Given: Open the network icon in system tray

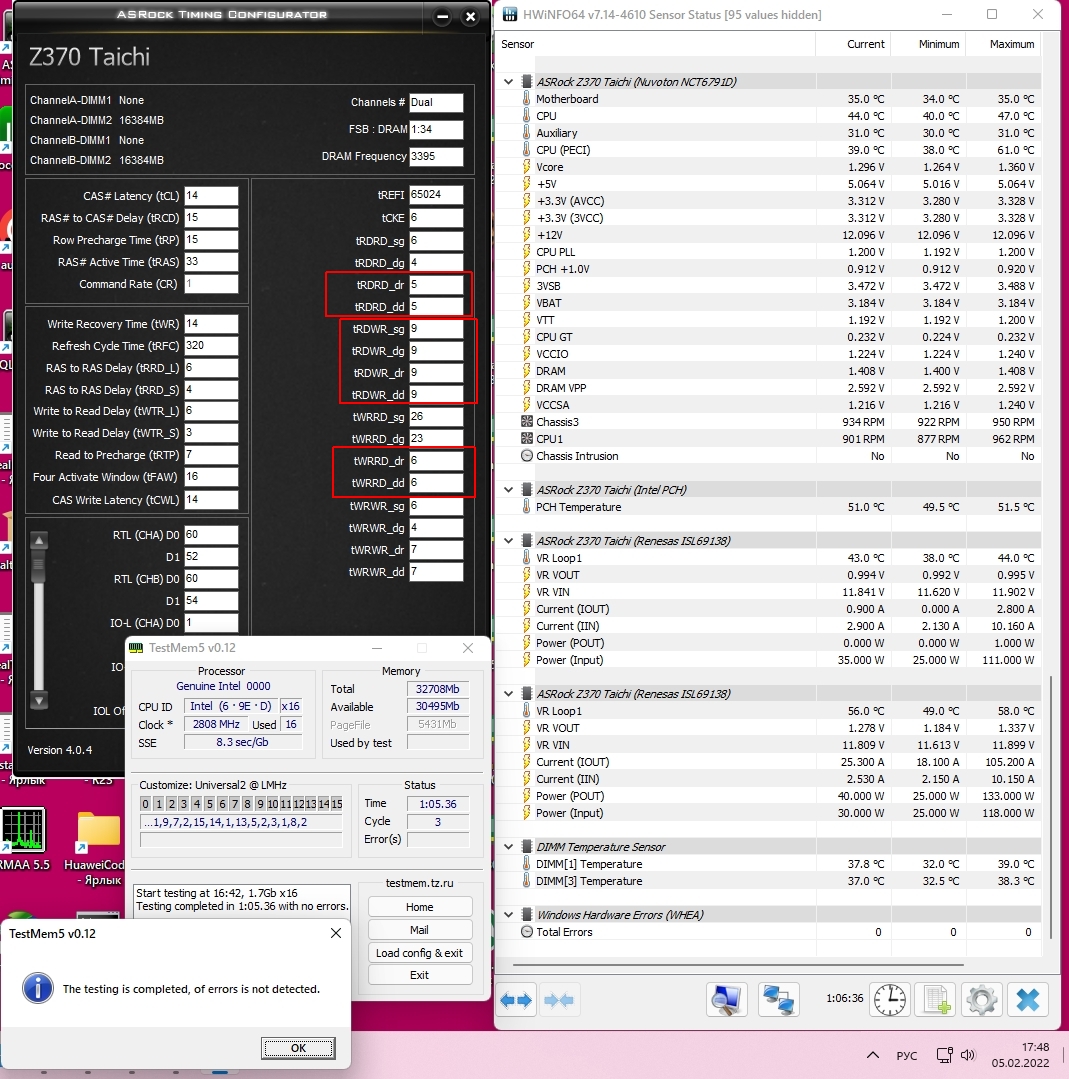Looking at the screenshot, I should [x=944, y=1055].
